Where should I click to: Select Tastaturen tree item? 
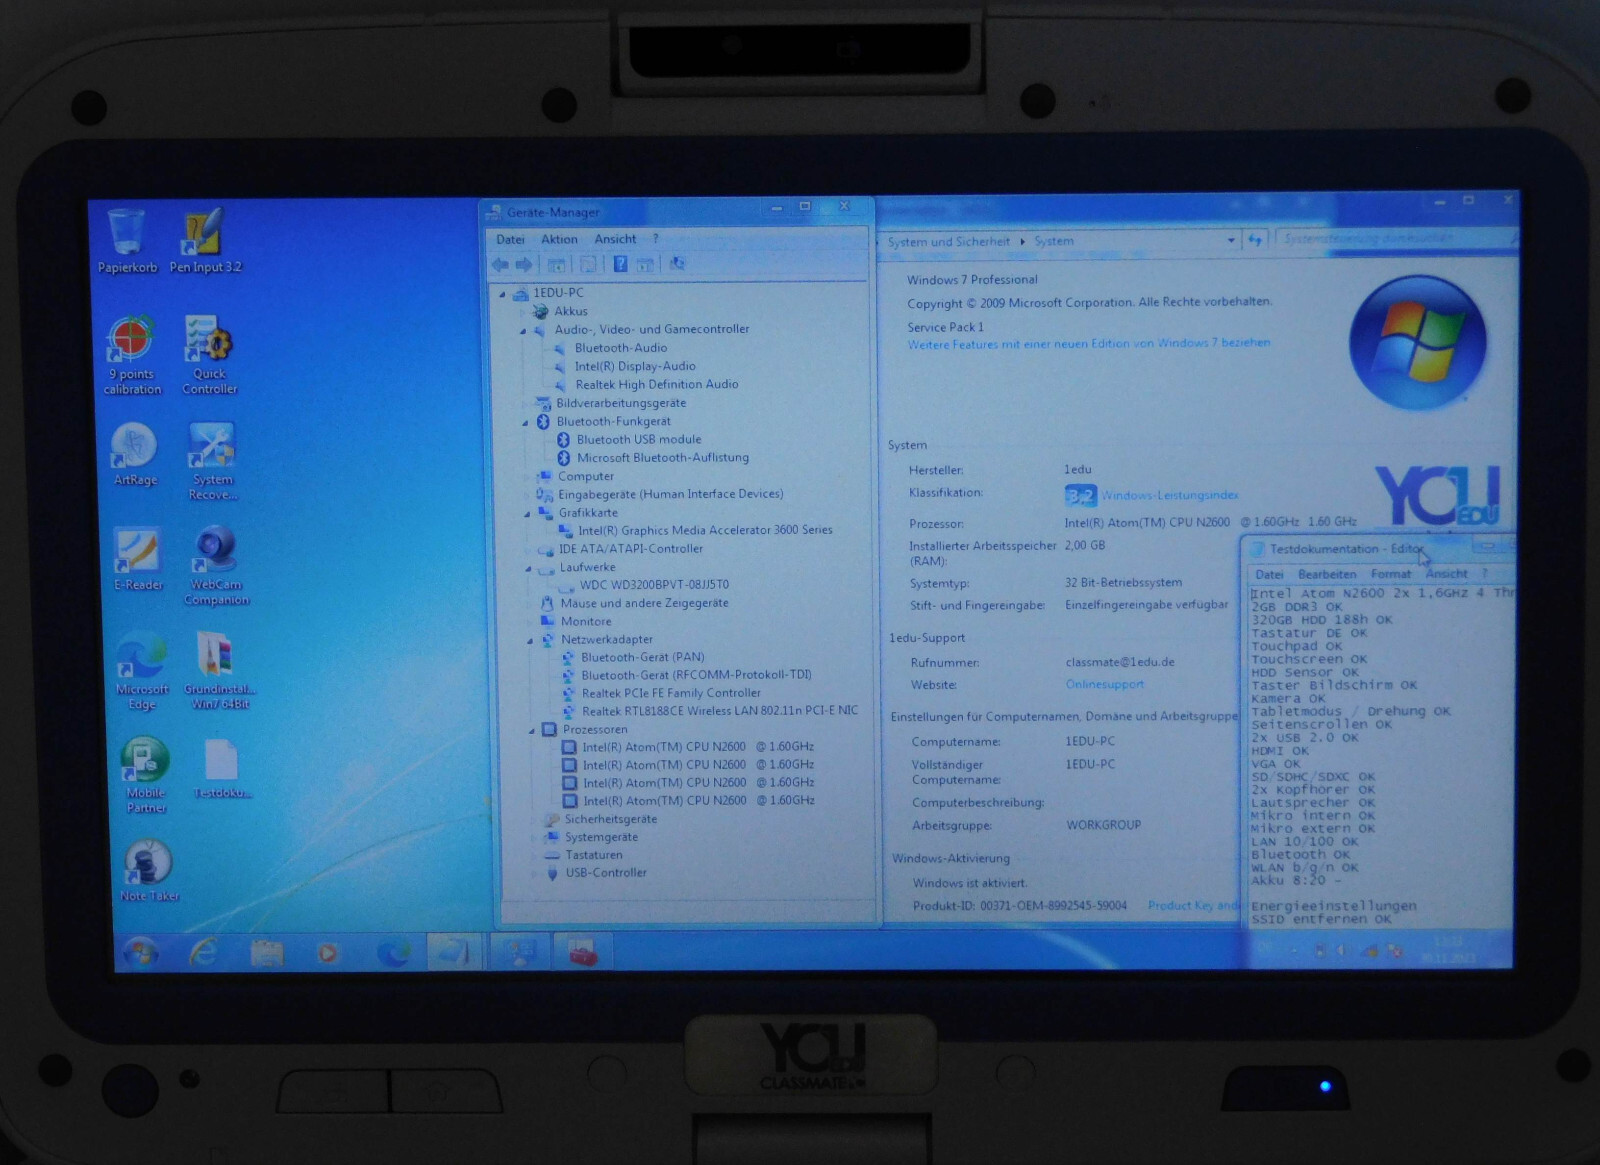[593, 855]
